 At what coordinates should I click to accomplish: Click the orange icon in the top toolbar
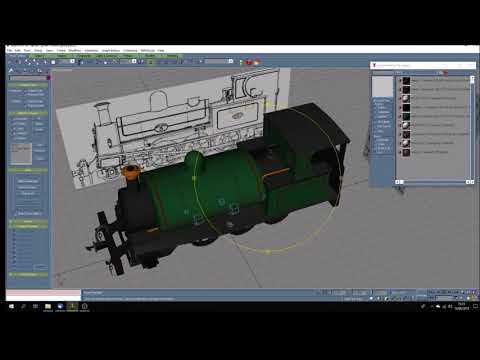[257, 62]
